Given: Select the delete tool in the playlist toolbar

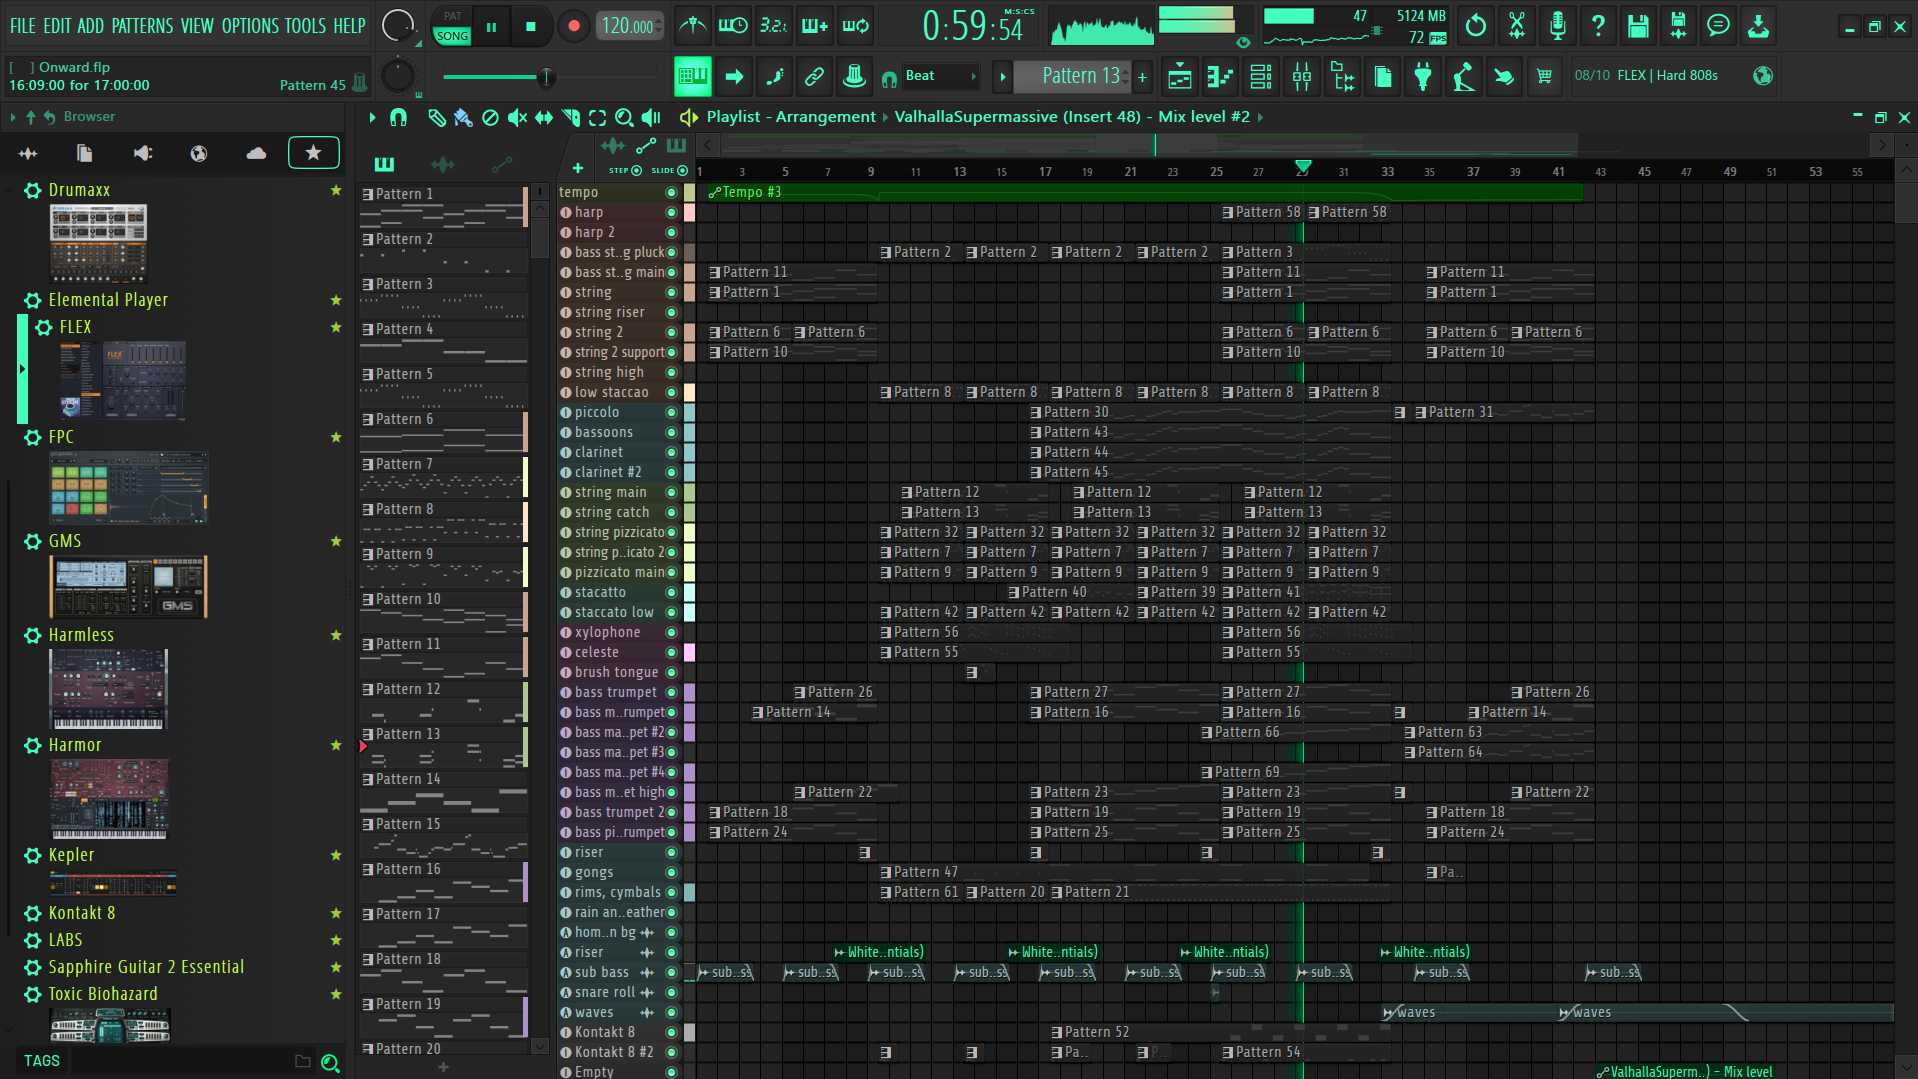Looking at the screenshot, I should (490, 117).
